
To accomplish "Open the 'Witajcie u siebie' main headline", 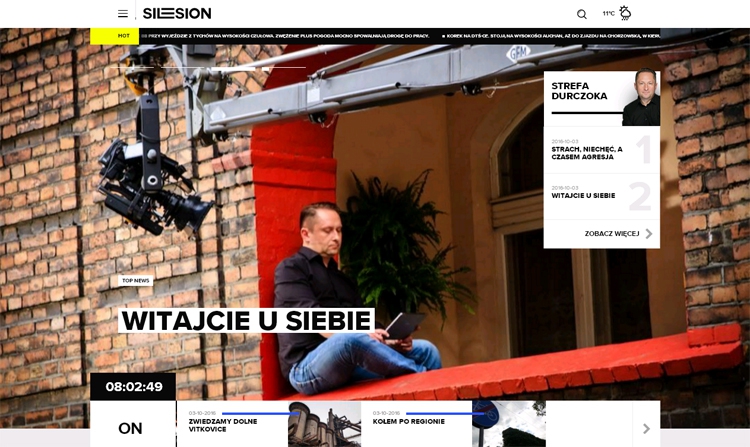I will pos(246,321).
